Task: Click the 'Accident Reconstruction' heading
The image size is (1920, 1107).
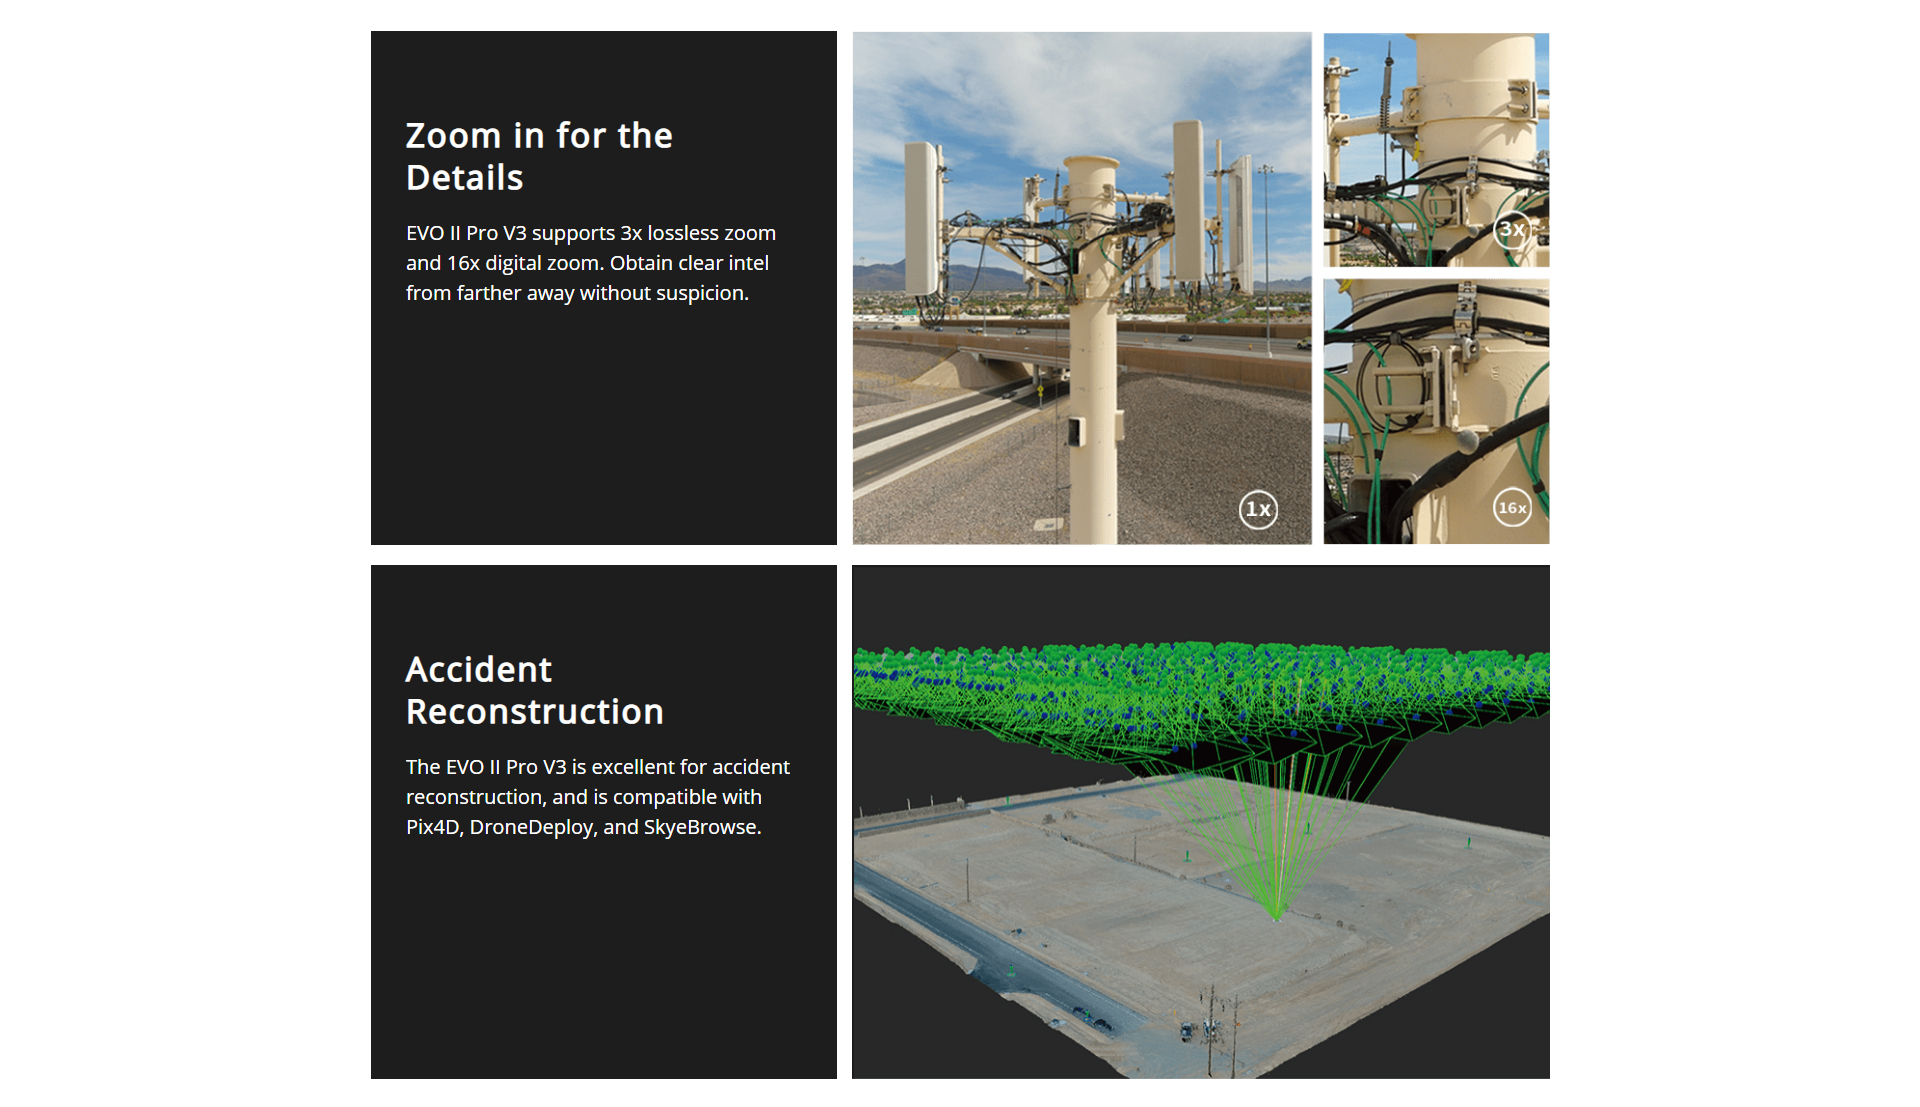Action: click(535, 690)
